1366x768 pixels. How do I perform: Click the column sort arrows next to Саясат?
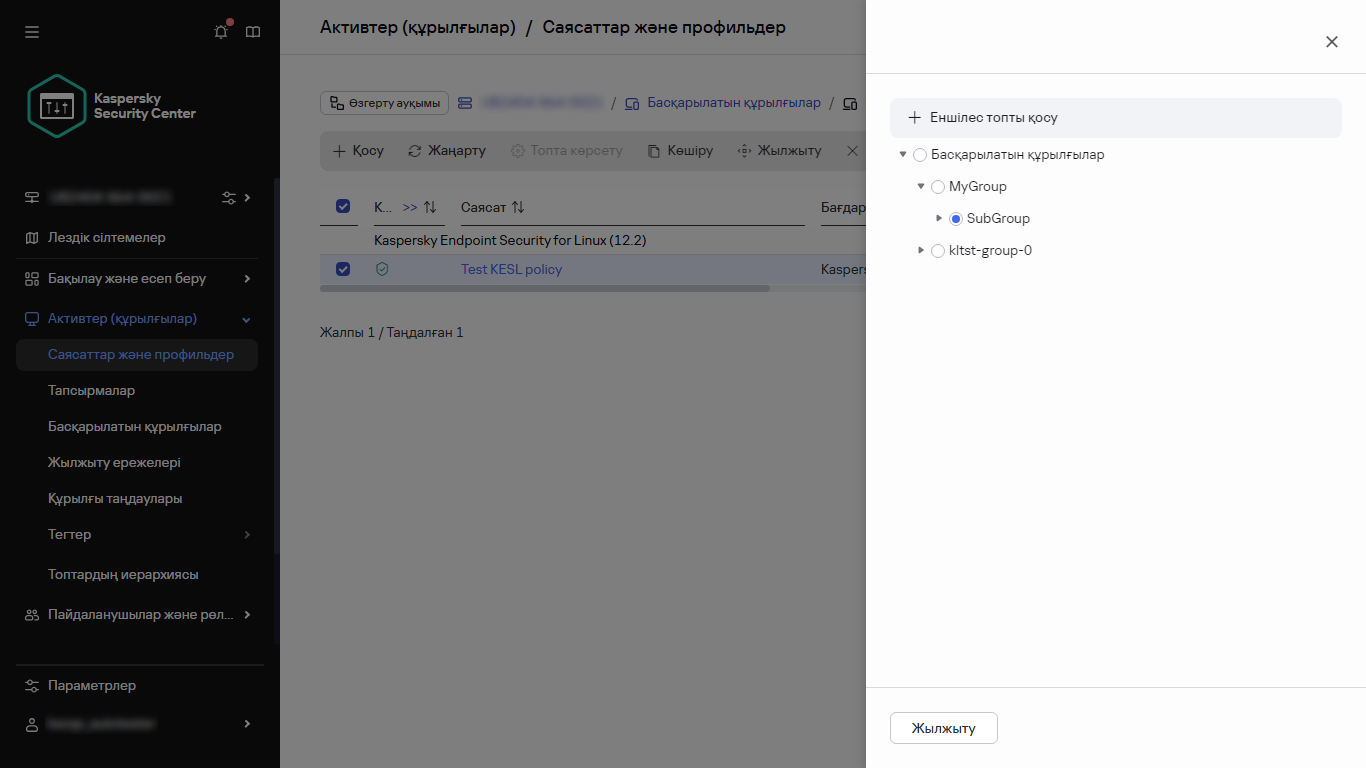tap(518, 207)
